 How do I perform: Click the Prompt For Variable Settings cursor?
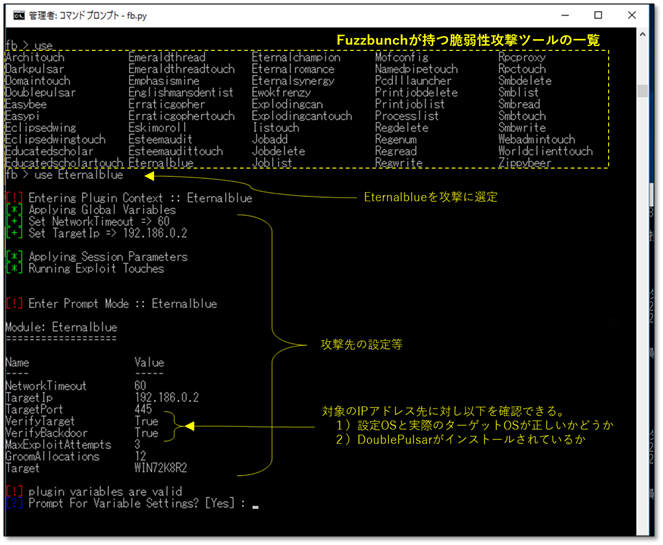(256, 503)
